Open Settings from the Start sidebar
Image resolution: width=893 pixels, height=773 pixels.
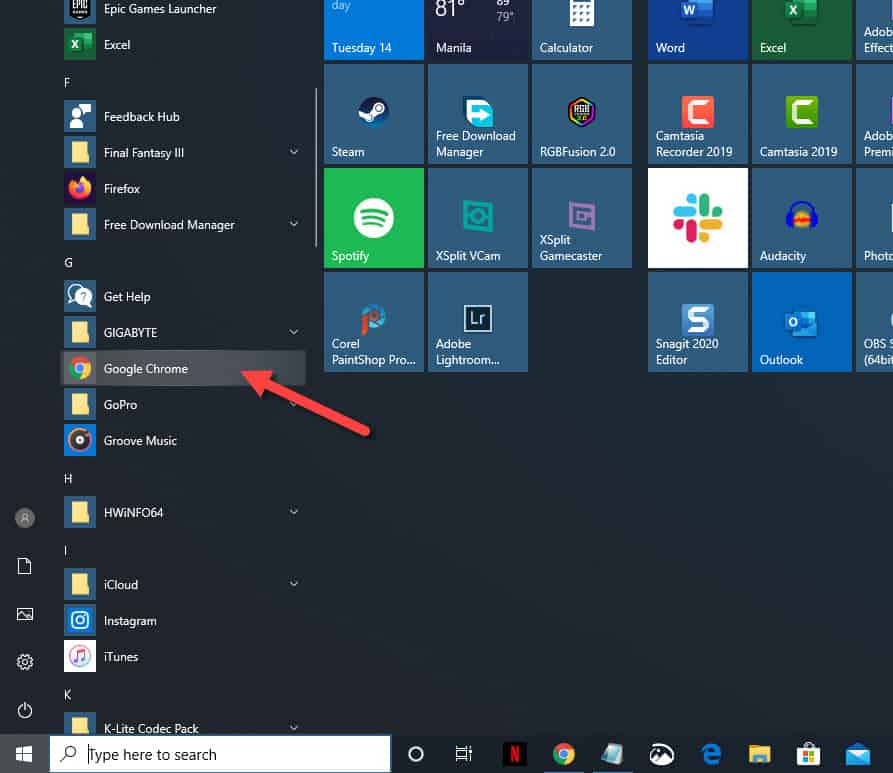(24, 661)
